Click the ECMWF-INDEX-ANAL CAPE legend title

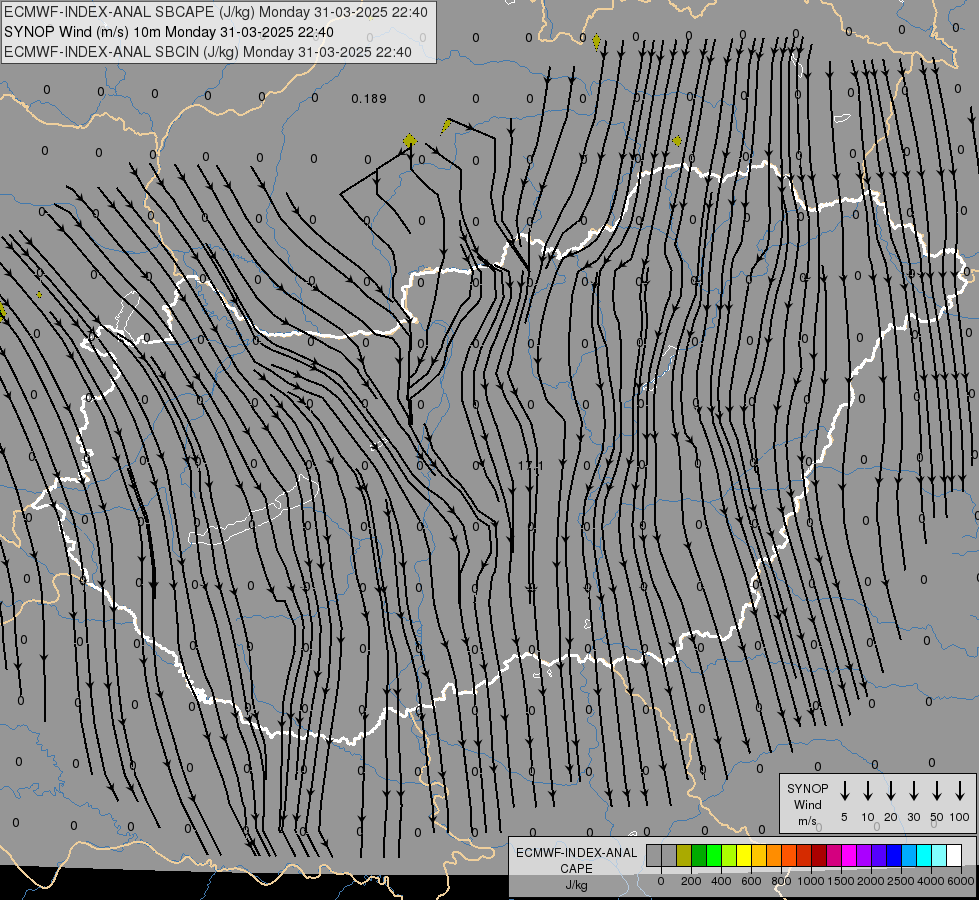pyautogui.click(x=576, y=860)
